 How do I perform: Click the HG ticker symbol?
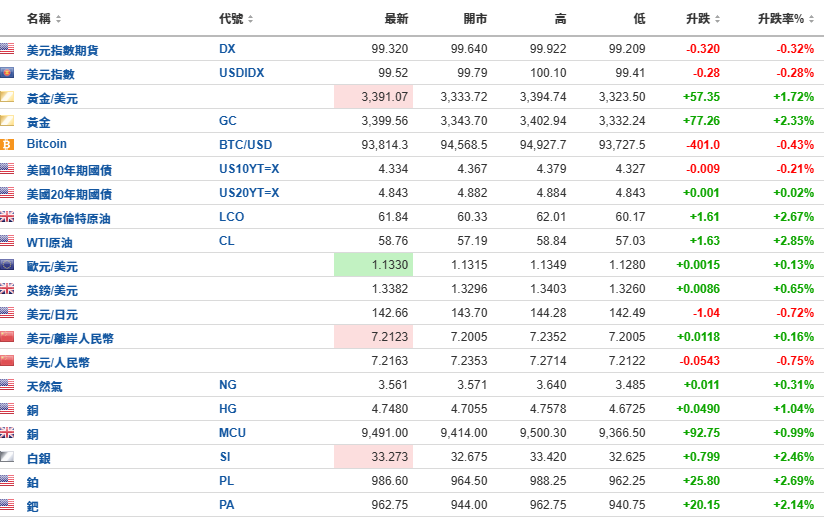[228, 409]
